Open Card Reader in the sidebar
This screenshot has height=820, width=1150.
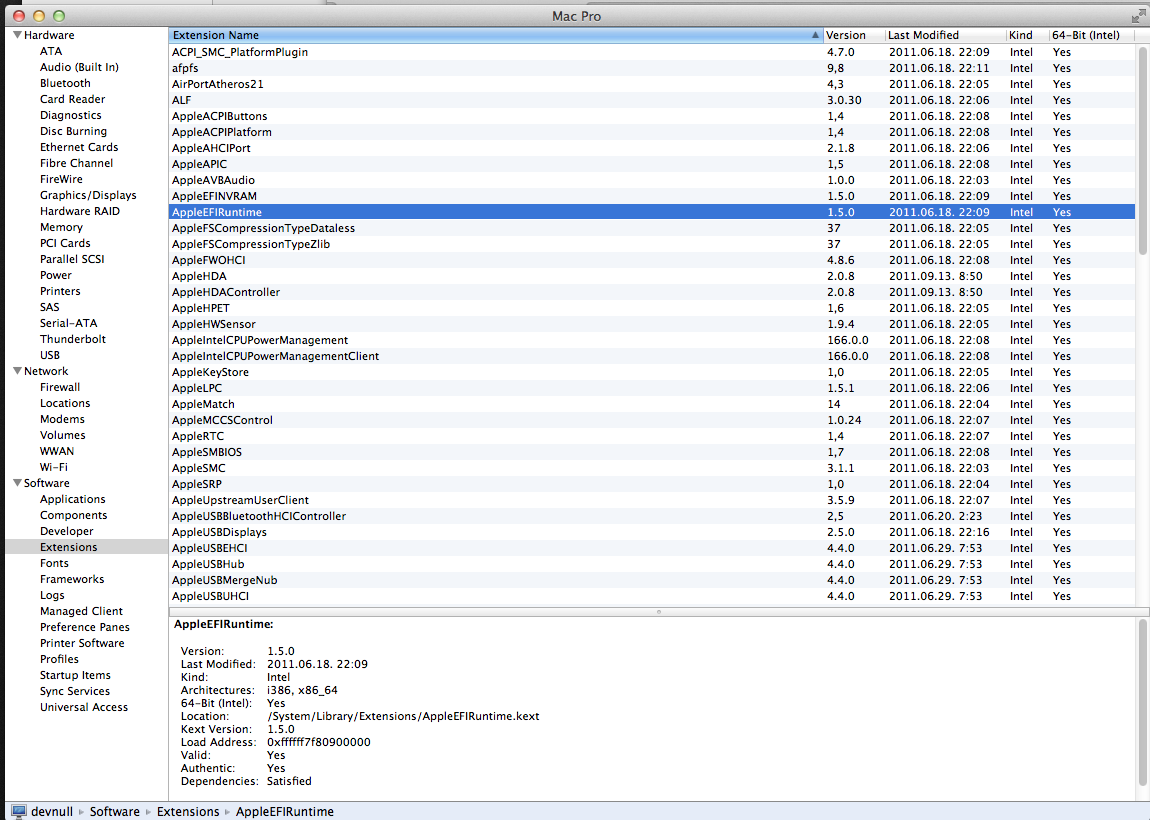click(x=73, y=99)
